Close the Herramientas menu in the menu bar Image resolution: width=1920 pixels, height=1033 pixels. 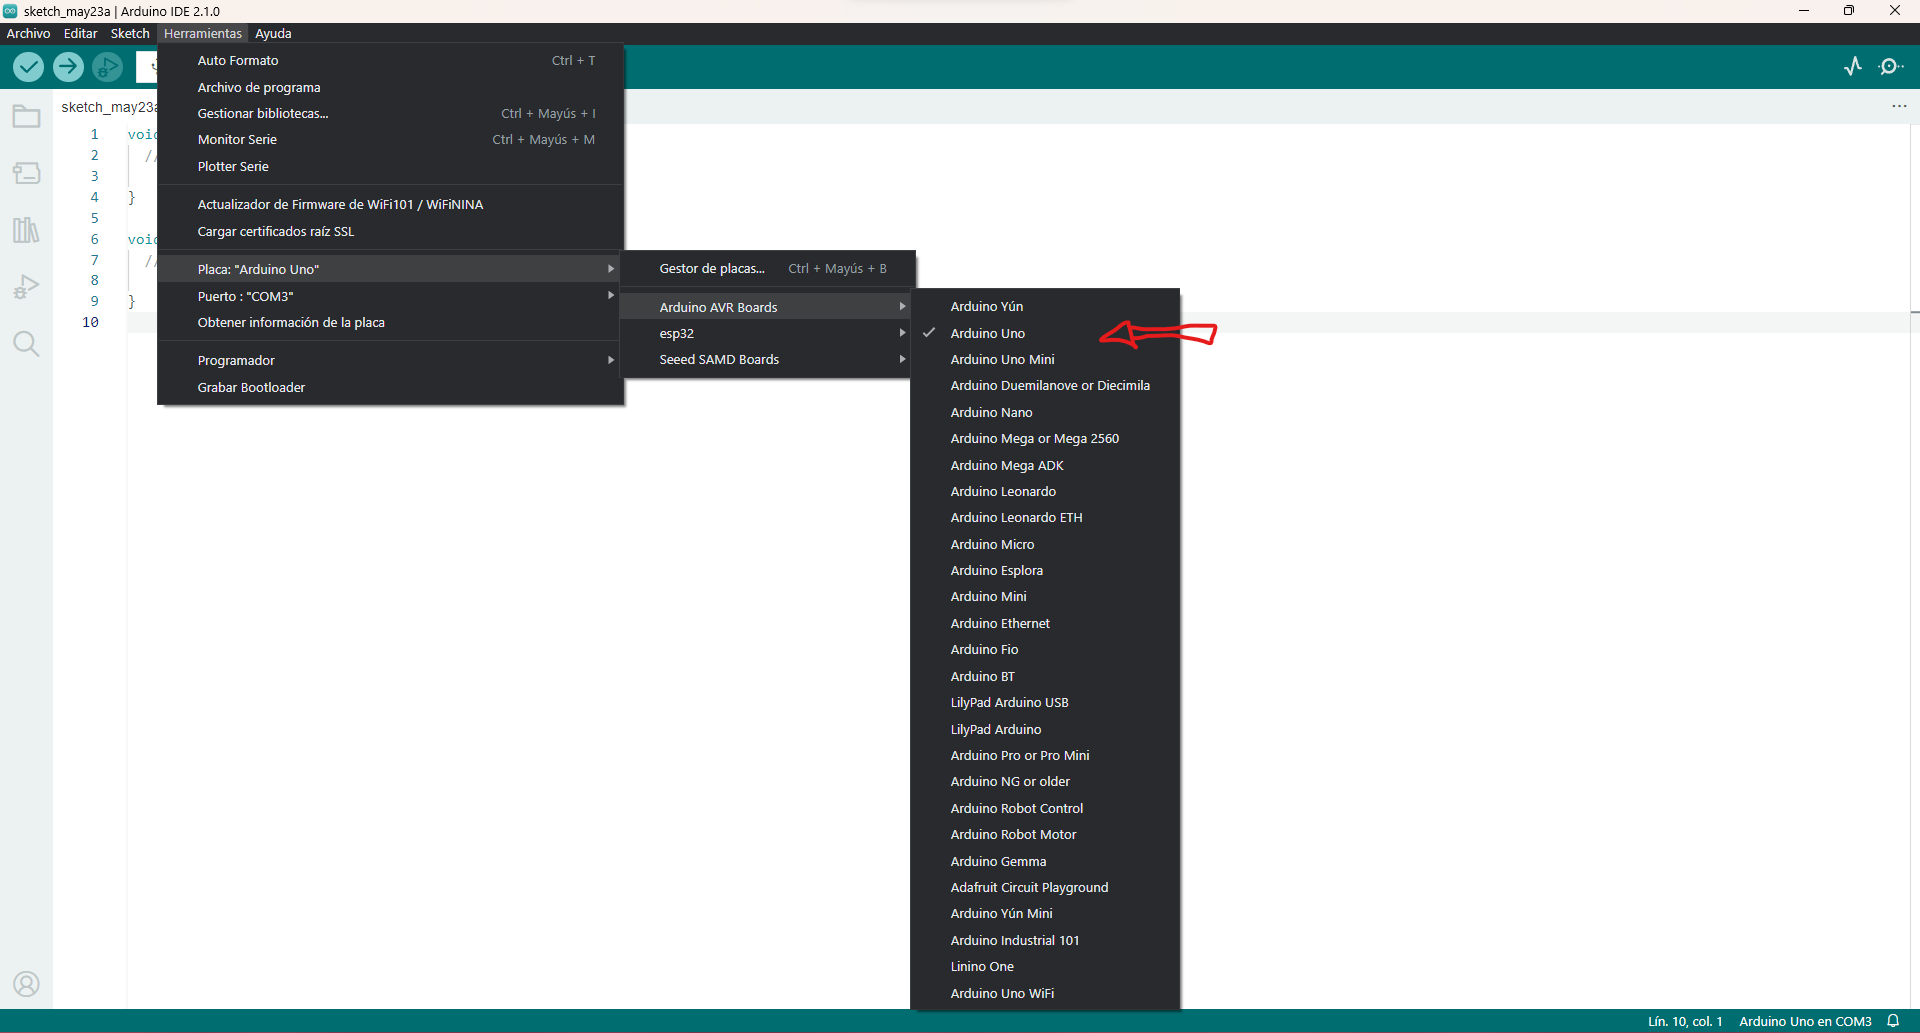point(203,33)
